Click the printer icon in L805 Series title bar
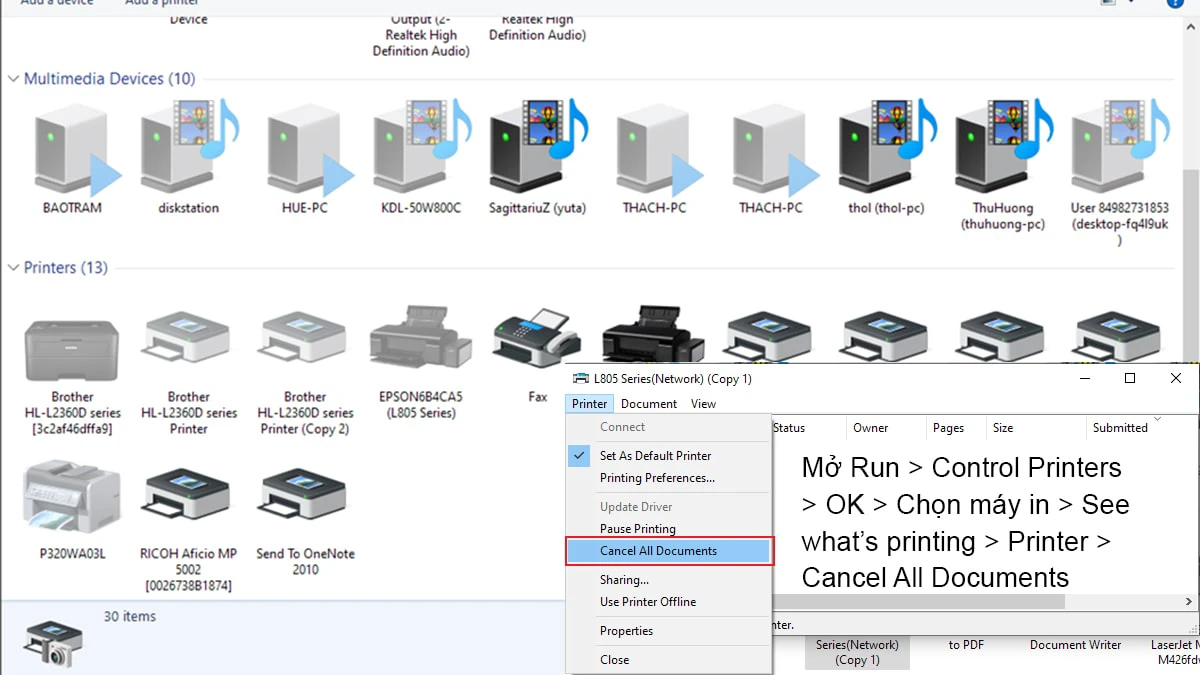Image resolution: width=1200 pixels, height=675 pixels. coord(581,379)
